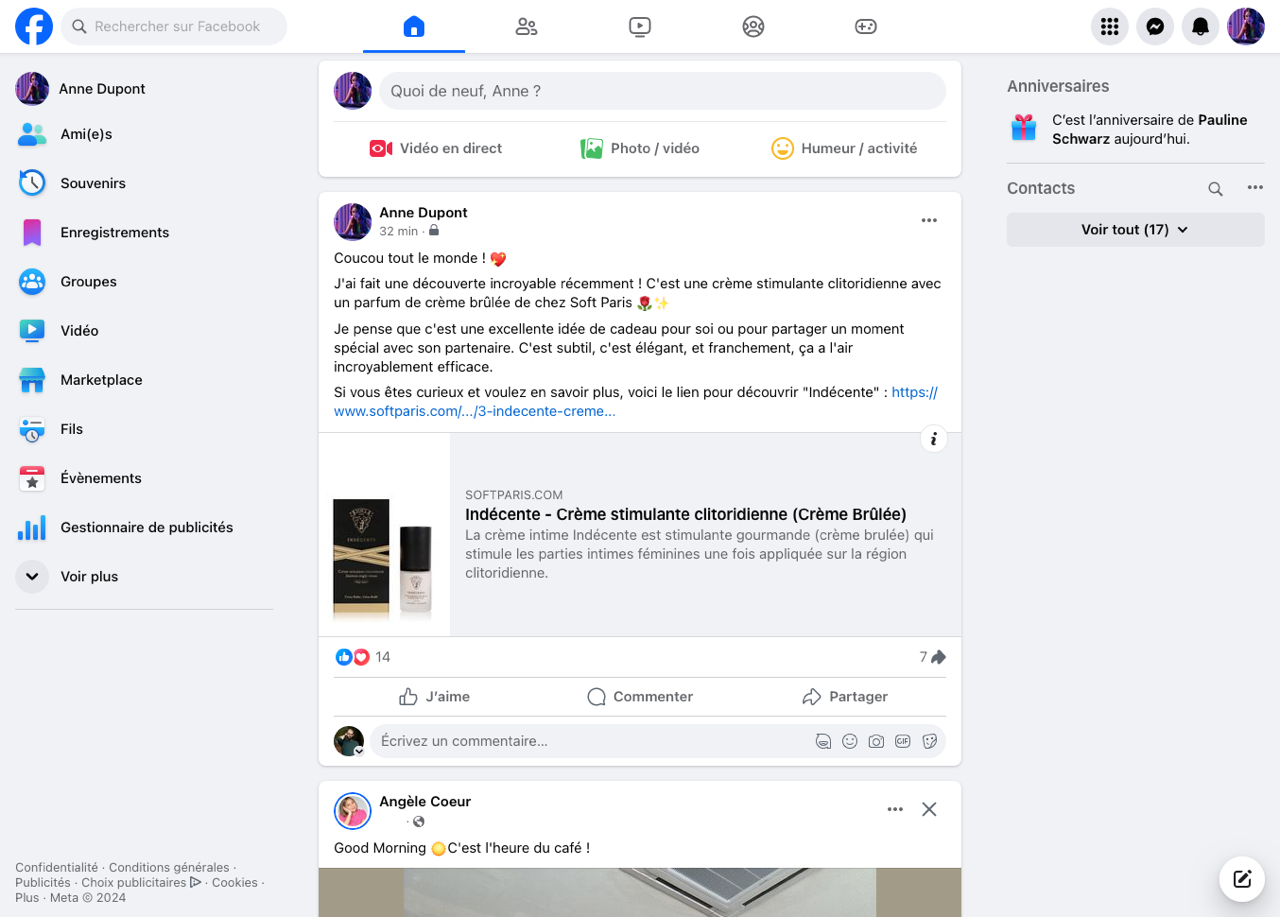Open Marketplace from the left sidebar
1280x917 pixels.
point(100,380)
